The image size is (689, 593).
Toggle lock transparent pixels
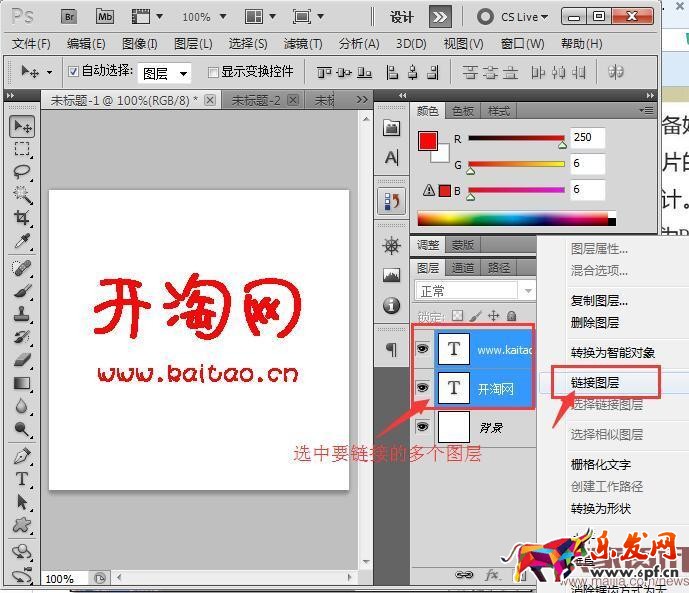pos(457,315)
